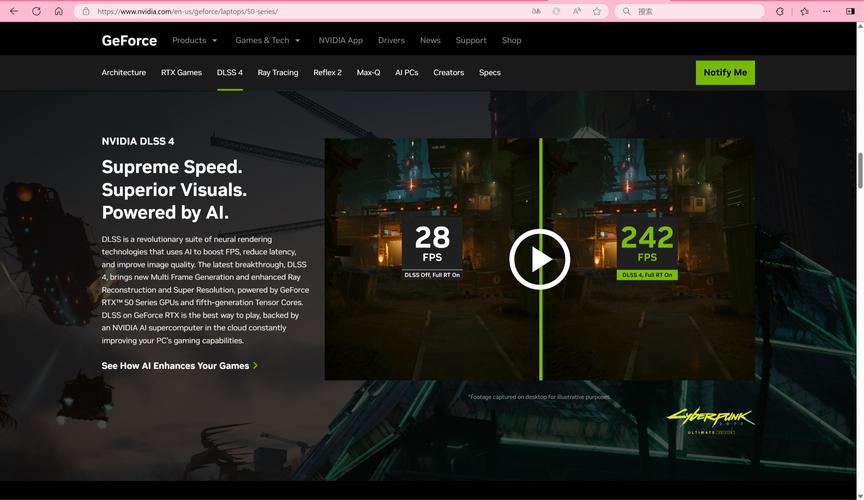The height and width of the screenshot is (500, 864).
Task: Jump to the AI PCs section tab
Action: pyautogui.click(x=407, y=72)
